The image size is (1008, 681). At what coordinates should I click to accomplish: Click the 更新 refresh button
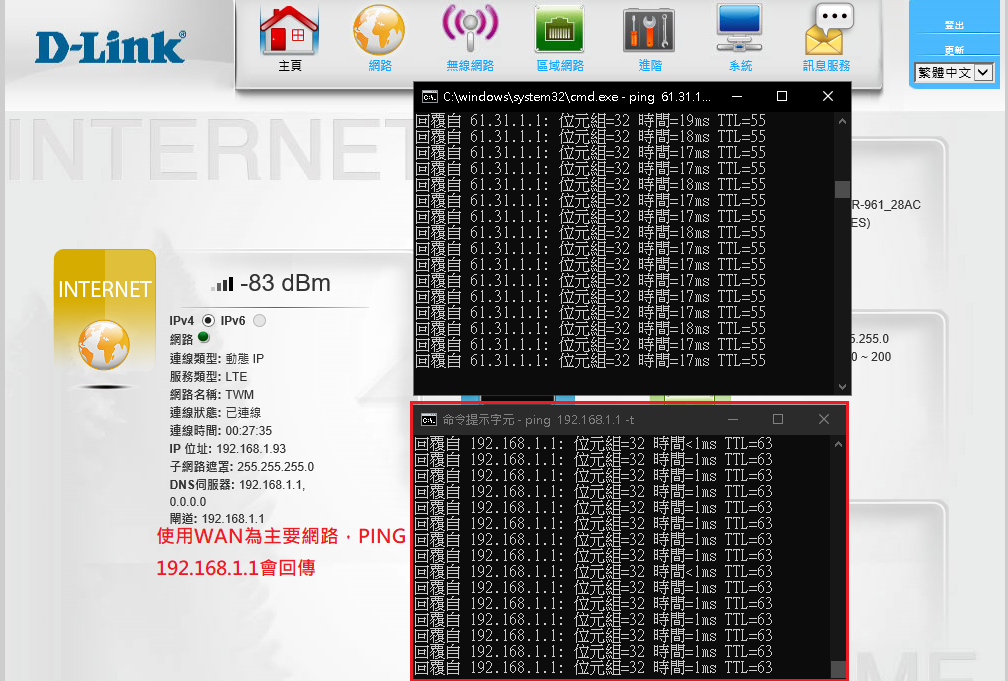tap(954, 50)
